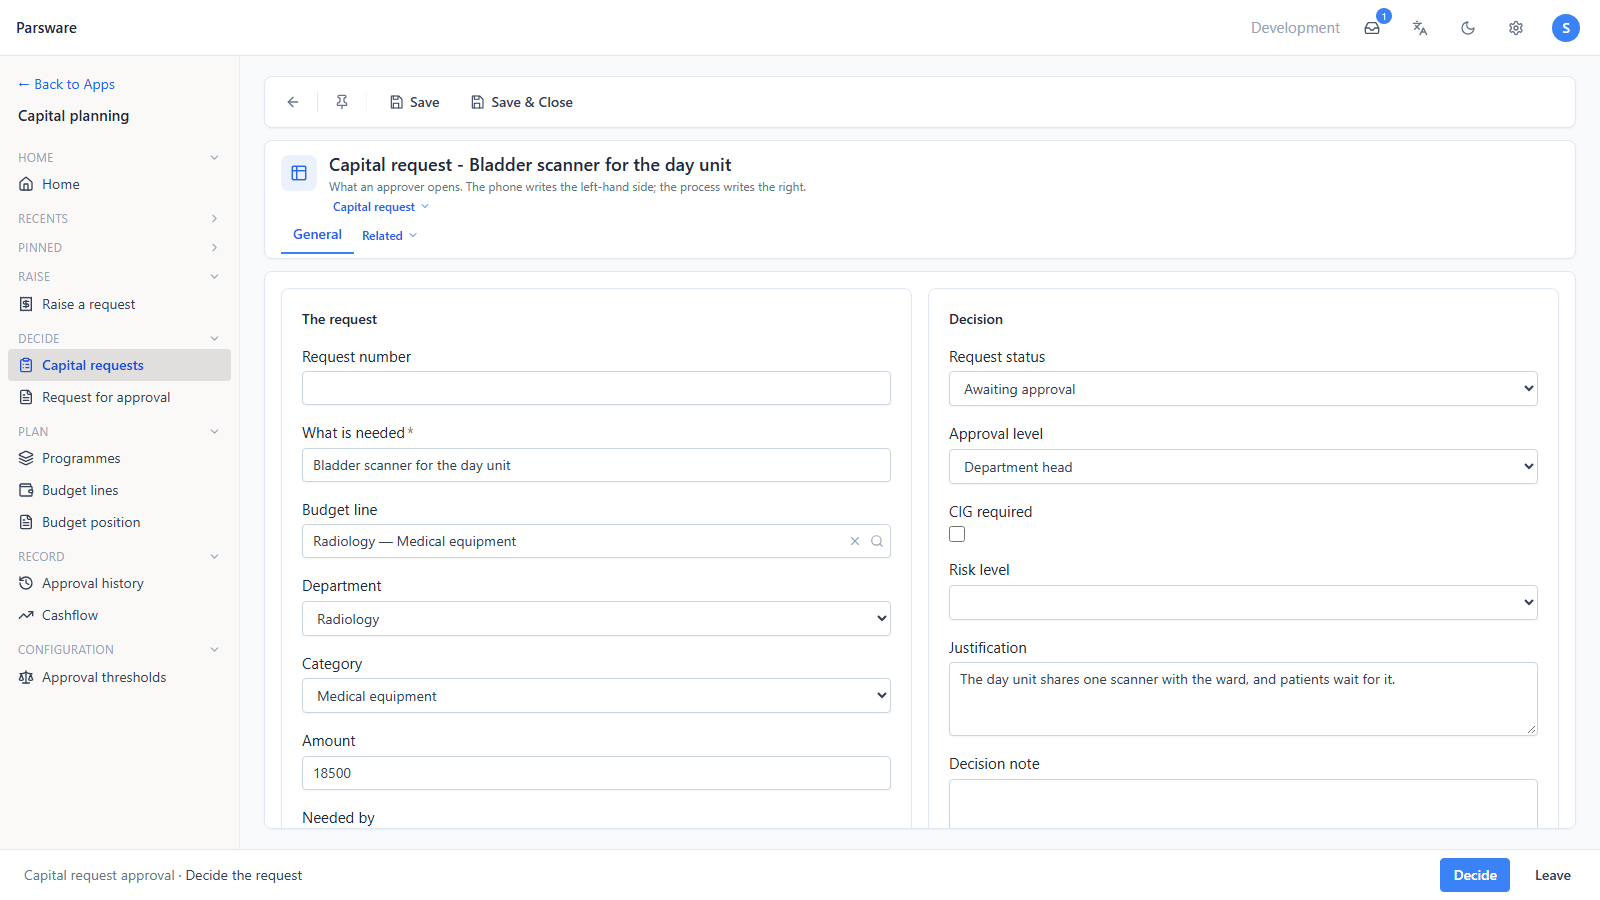Click into the Request number field
This screenshot has width=1600, height=900.
point(596,388)
